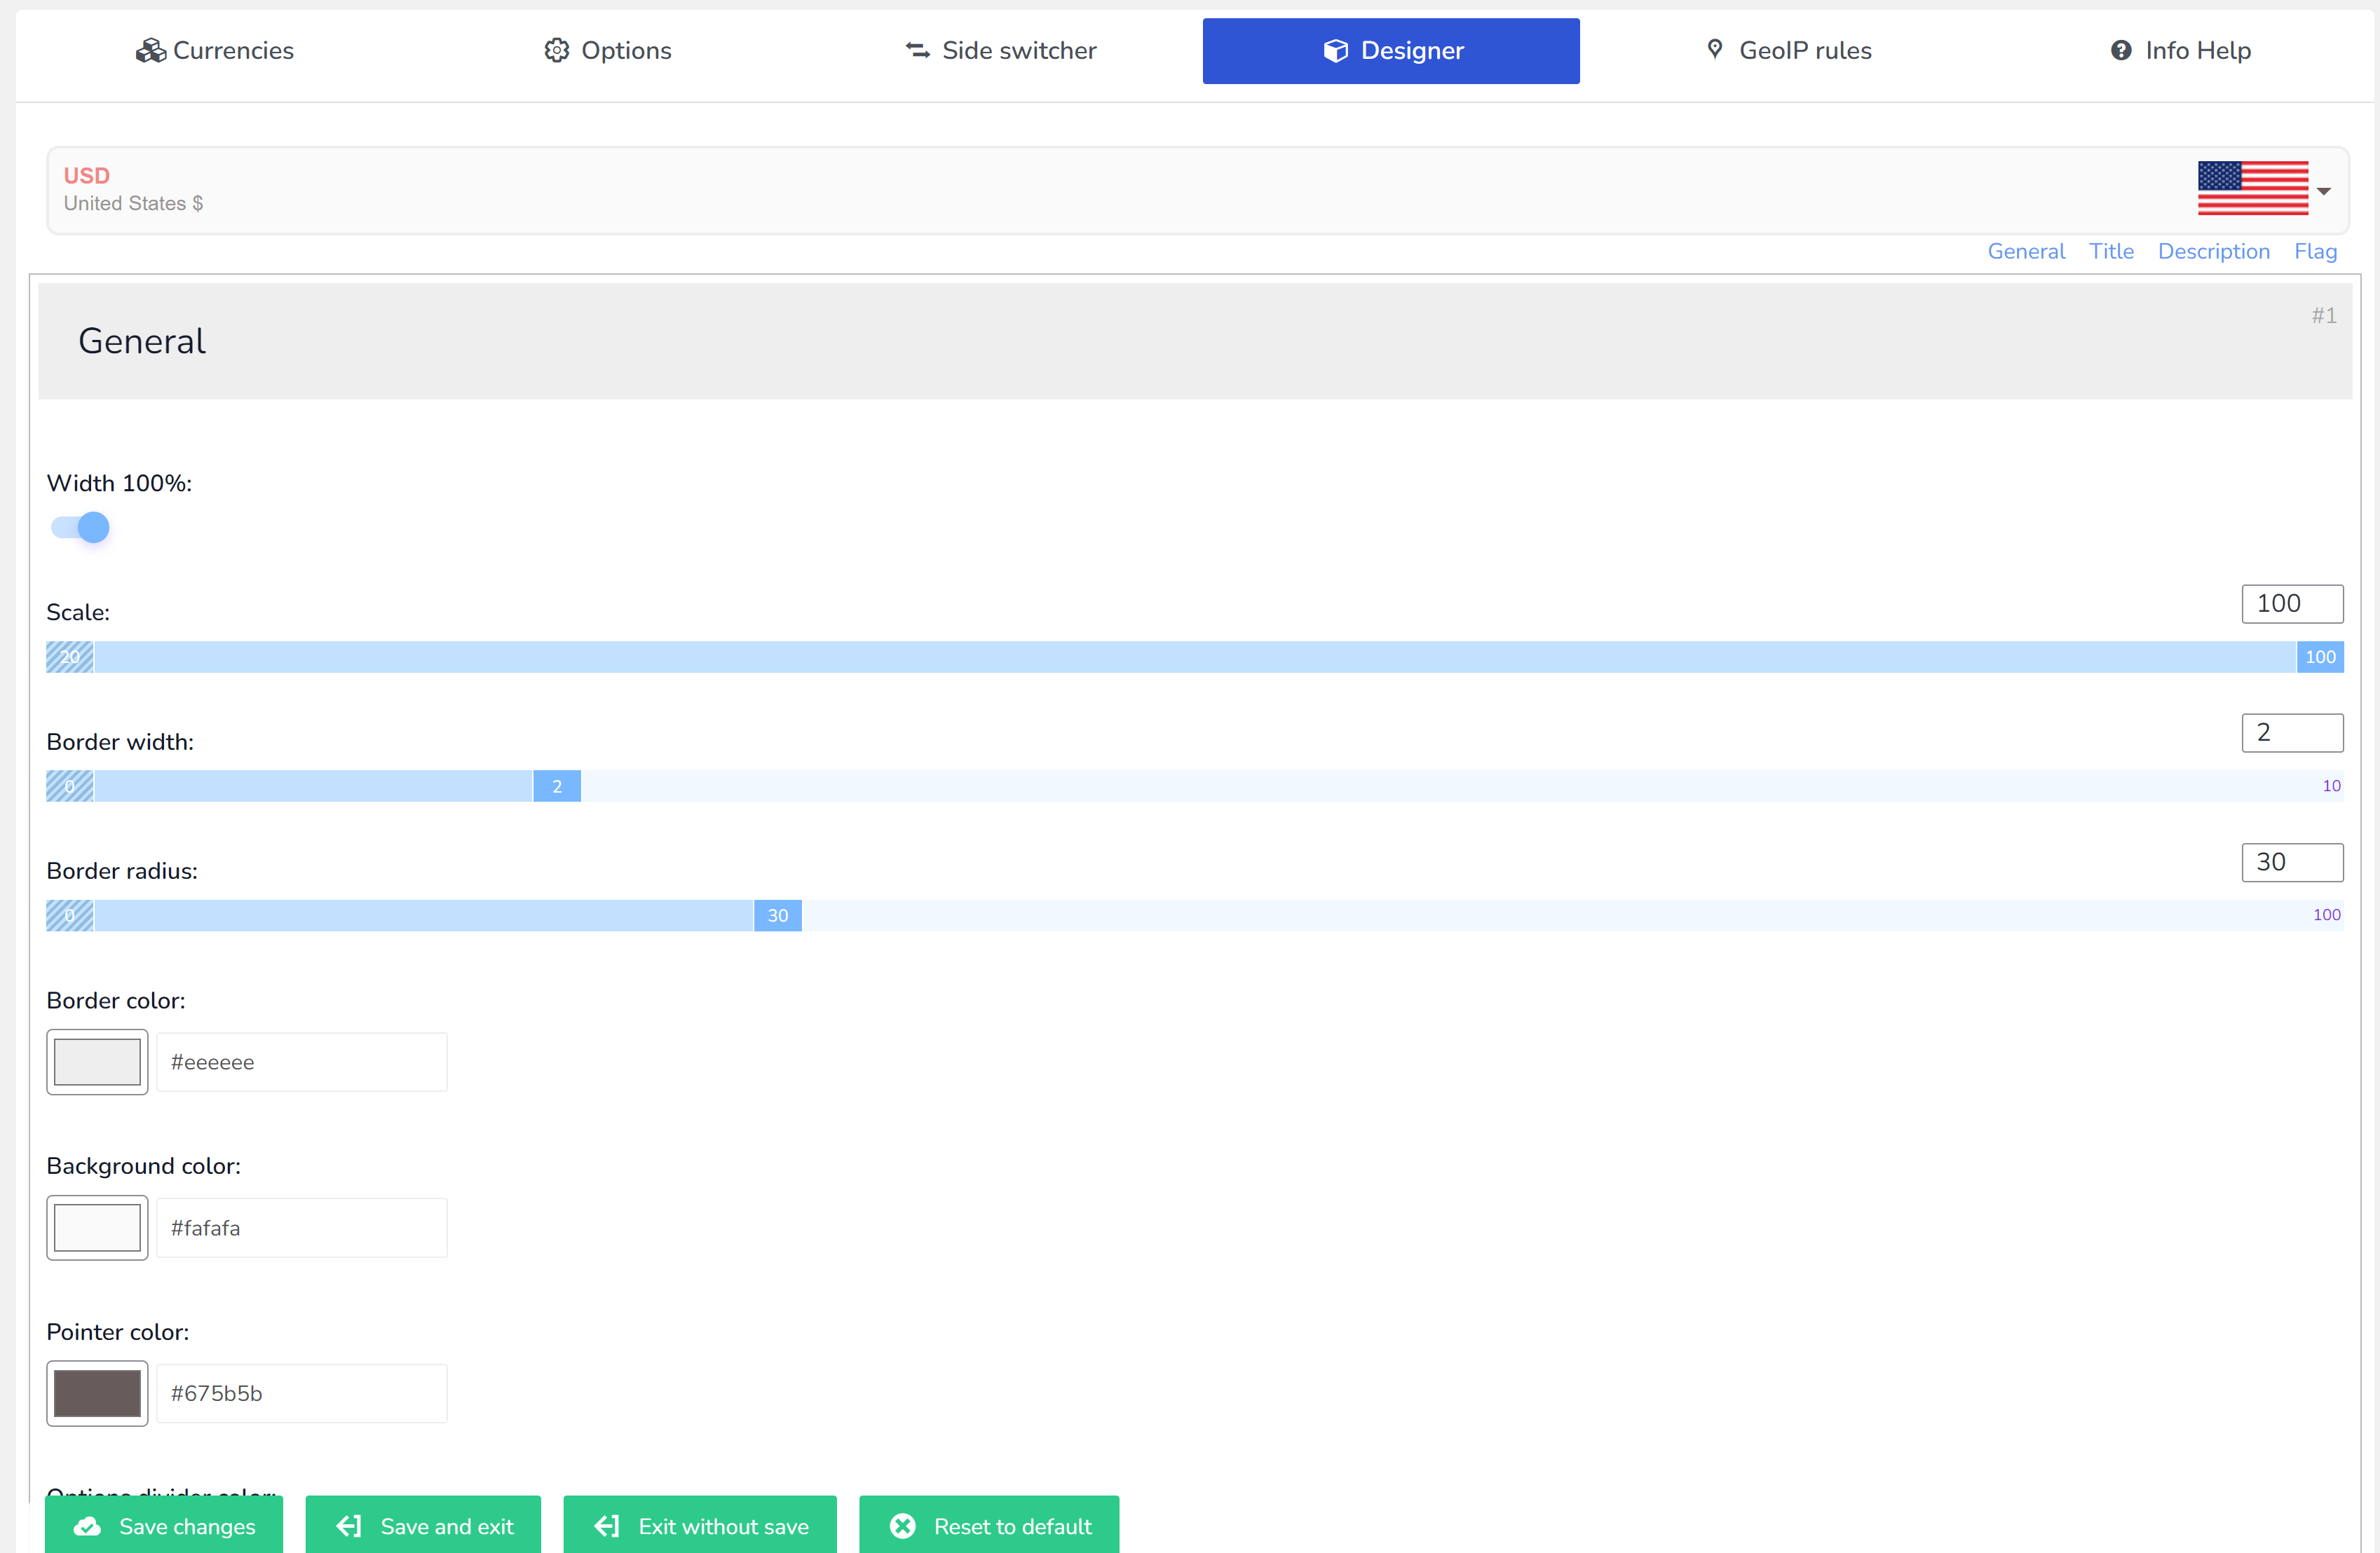Click the Options gear icon
2380x1553 pixels.
(x=556, y=50)
